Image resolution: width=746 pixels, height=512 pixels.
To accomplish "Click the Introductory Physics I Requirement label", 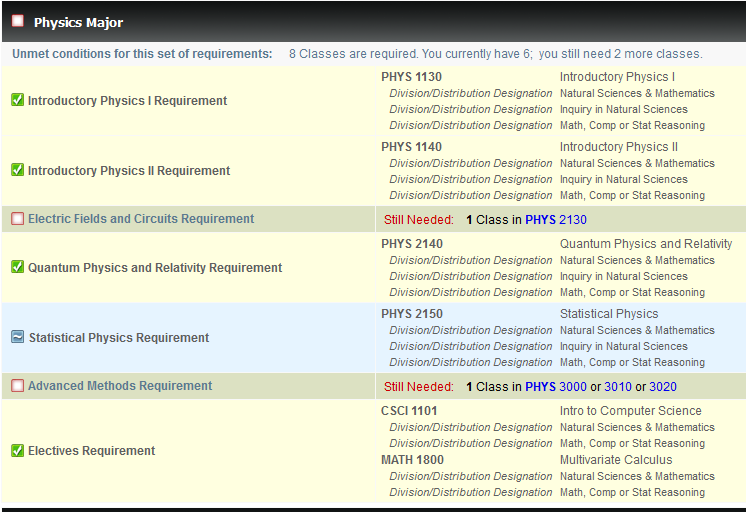I will [x=128, y=101].
